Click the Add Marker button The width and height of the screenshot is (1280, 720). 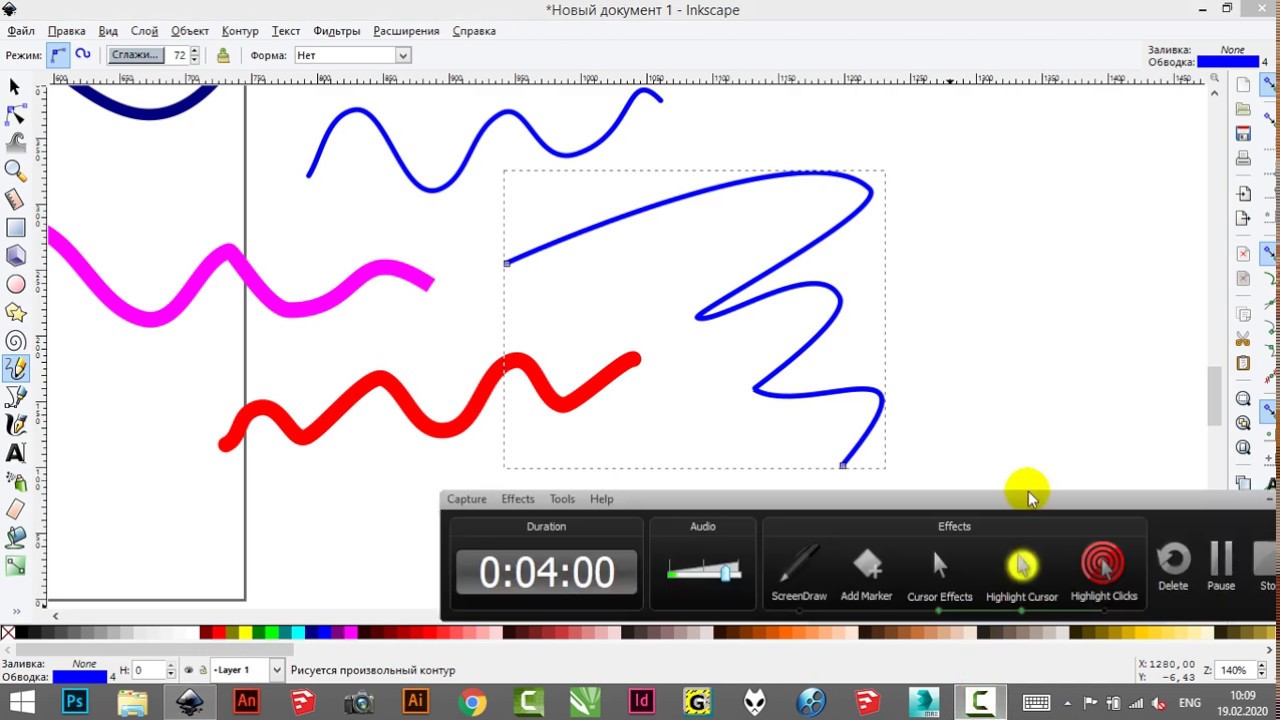coord(866,574)
